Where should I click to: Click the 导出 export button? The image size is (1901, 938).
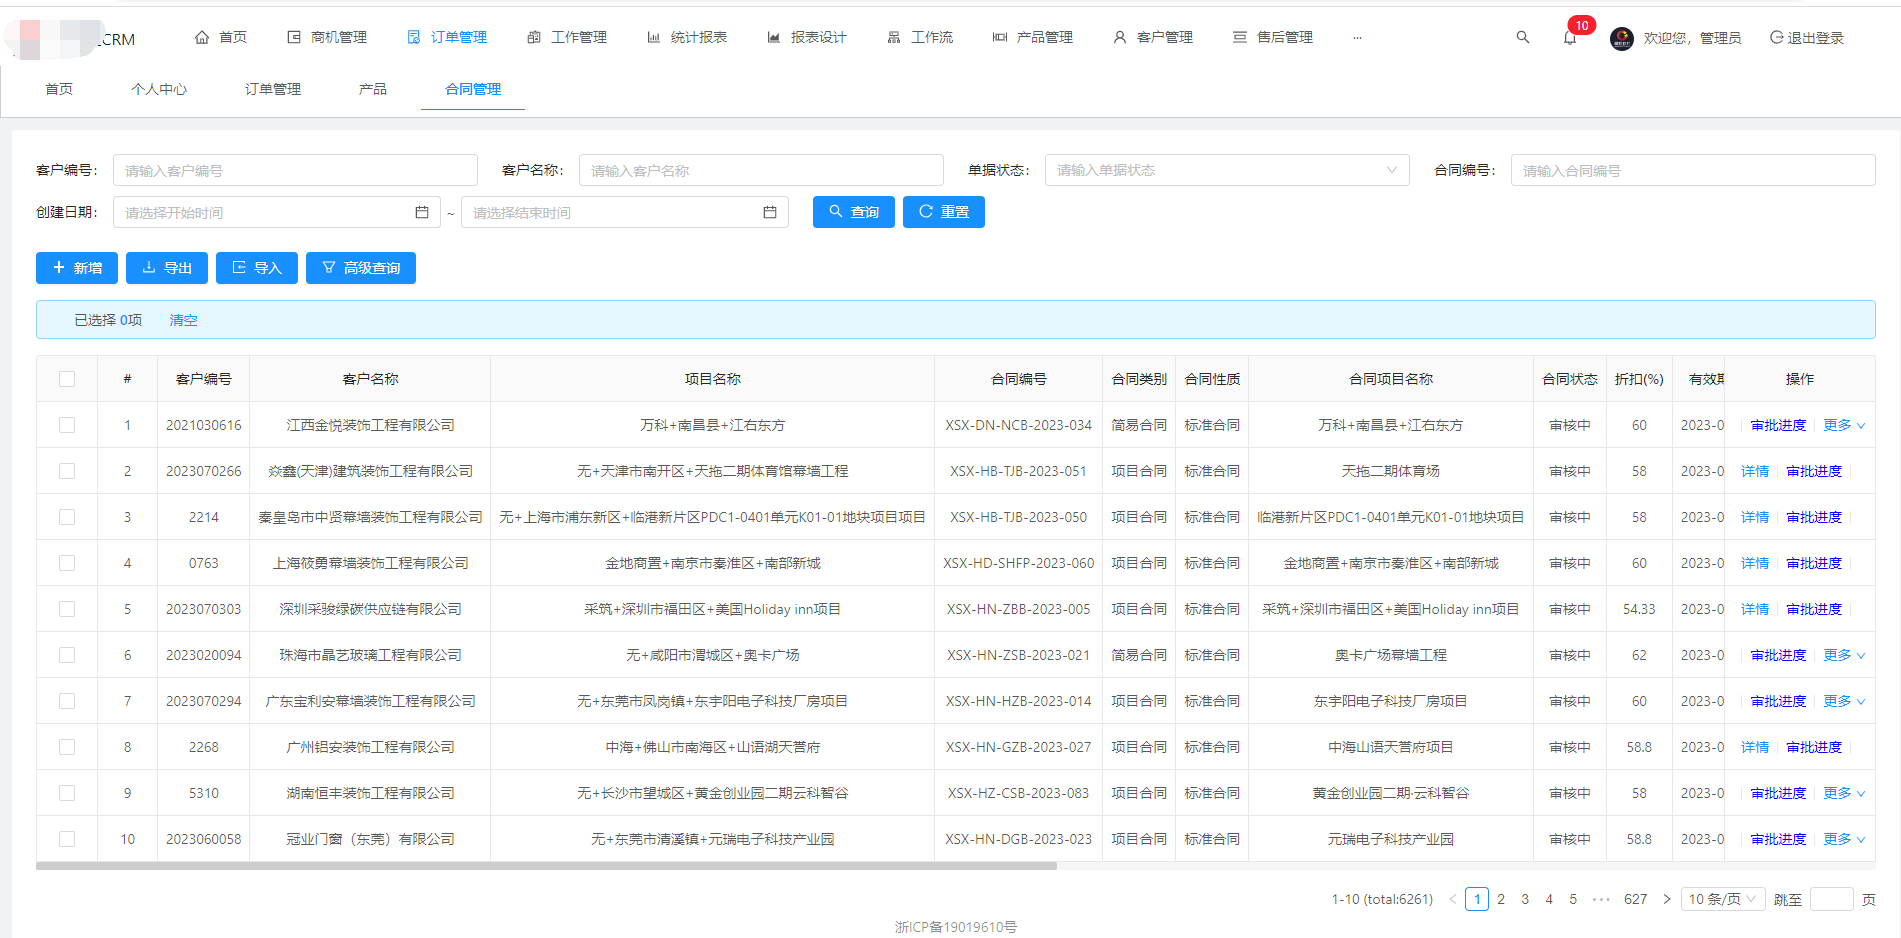167,268
